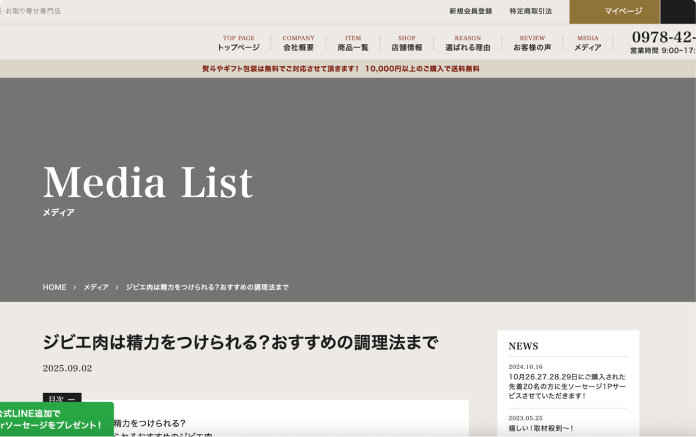The image size is (696, 437).
Task: Click the black button beside マイページ
Action: point(678,11)
